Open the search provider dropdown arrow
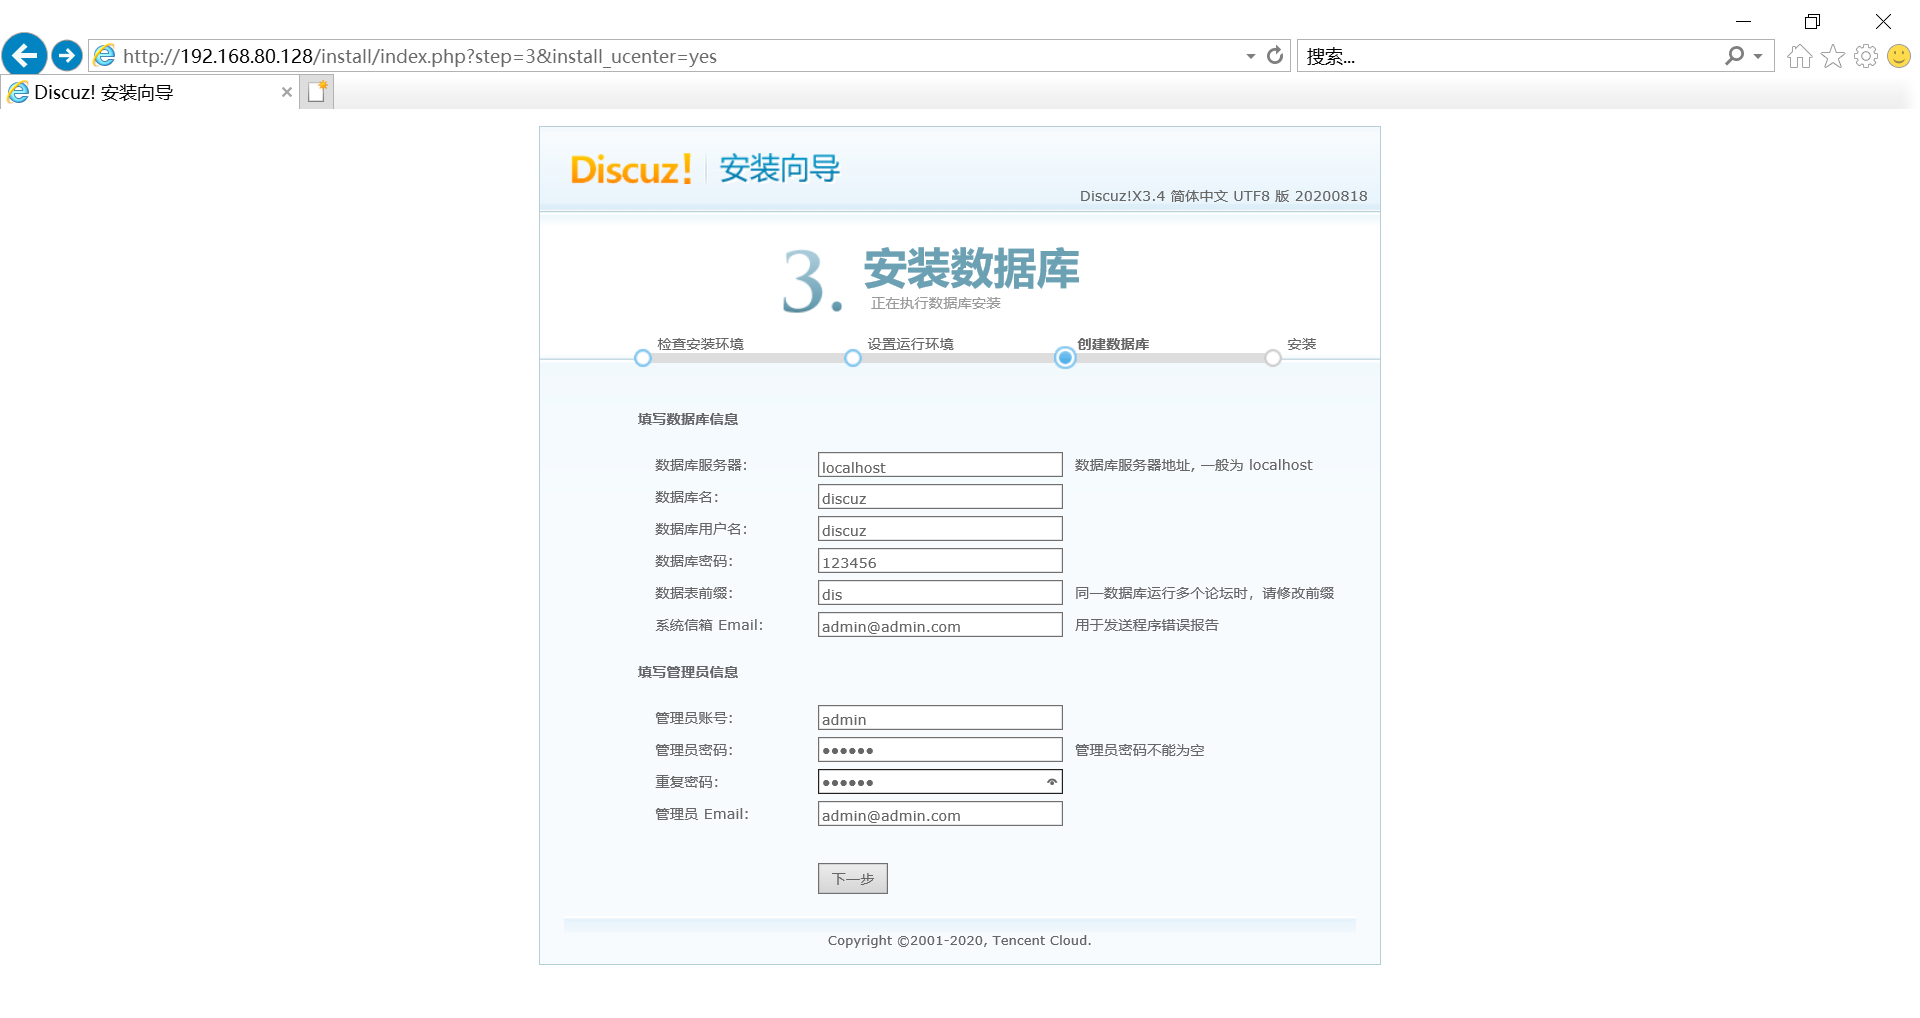This screenshot has height=1018, width=1920. 1758,56
